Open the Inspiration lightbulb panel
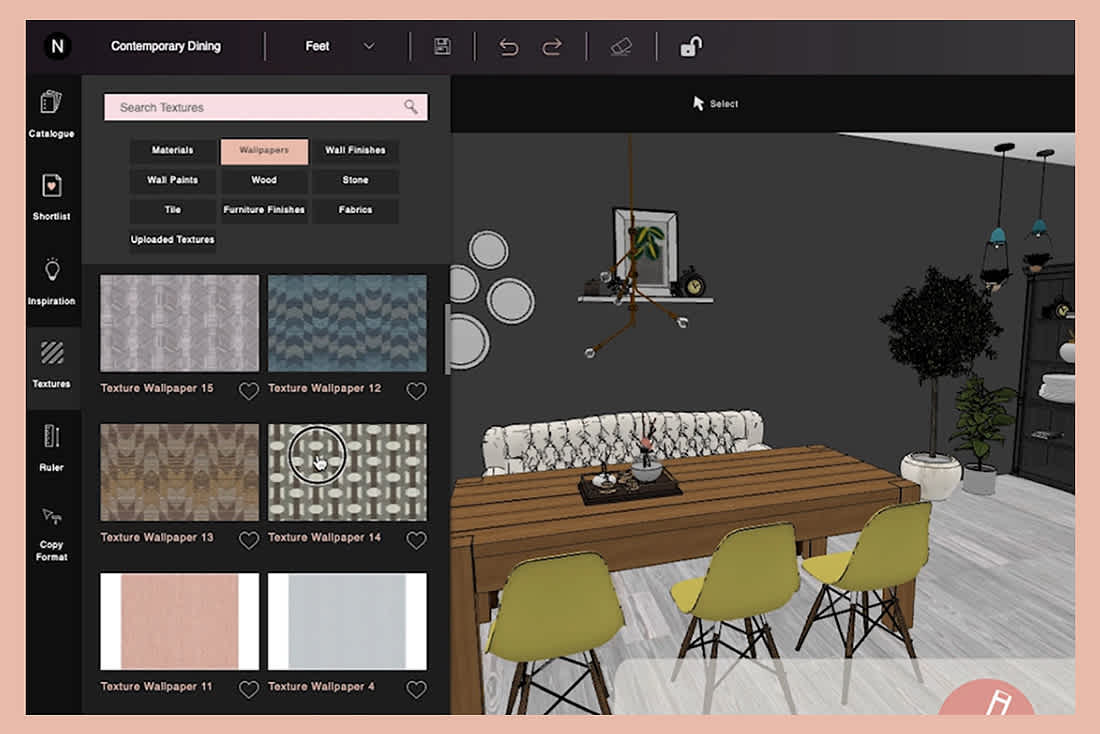 pos(51,280)
